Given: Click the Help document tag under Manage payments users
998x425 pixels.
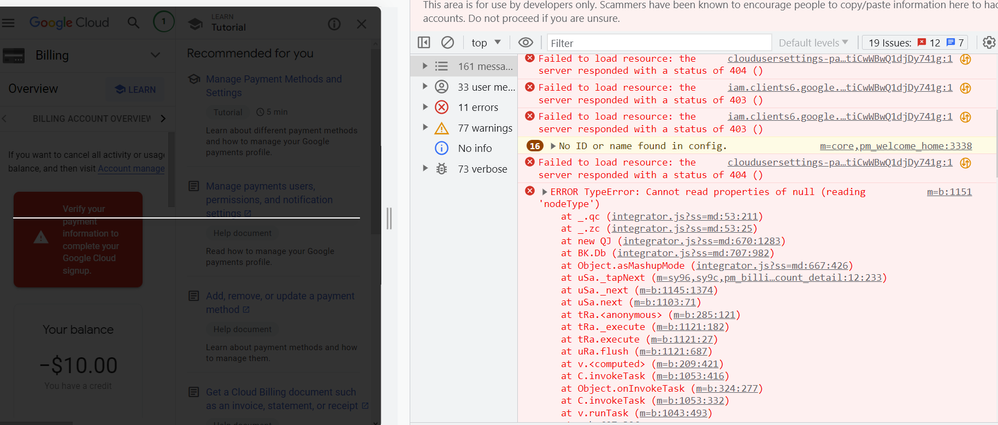Looking at the screenshot, I should click(242, 233).
